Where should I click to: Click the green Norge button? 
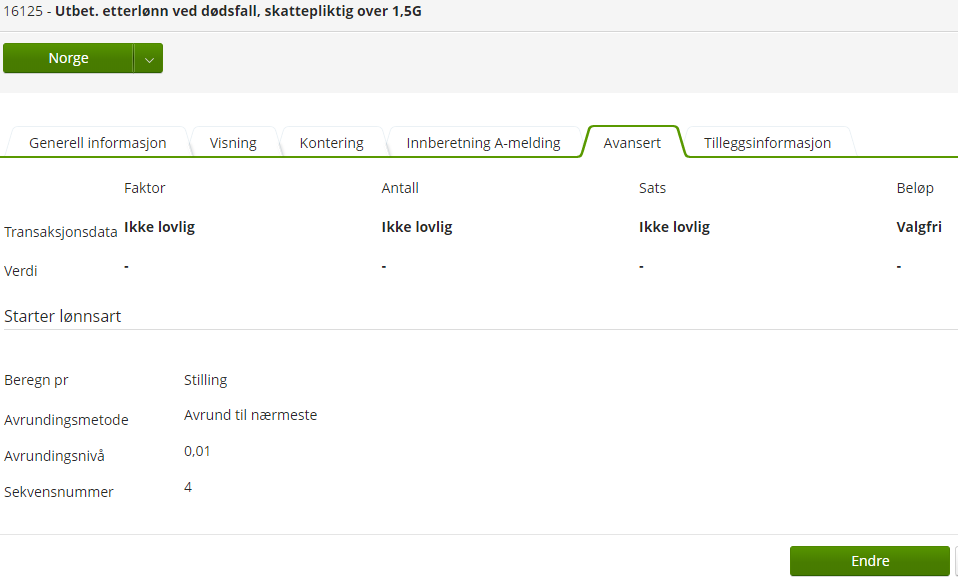point(68,59)
